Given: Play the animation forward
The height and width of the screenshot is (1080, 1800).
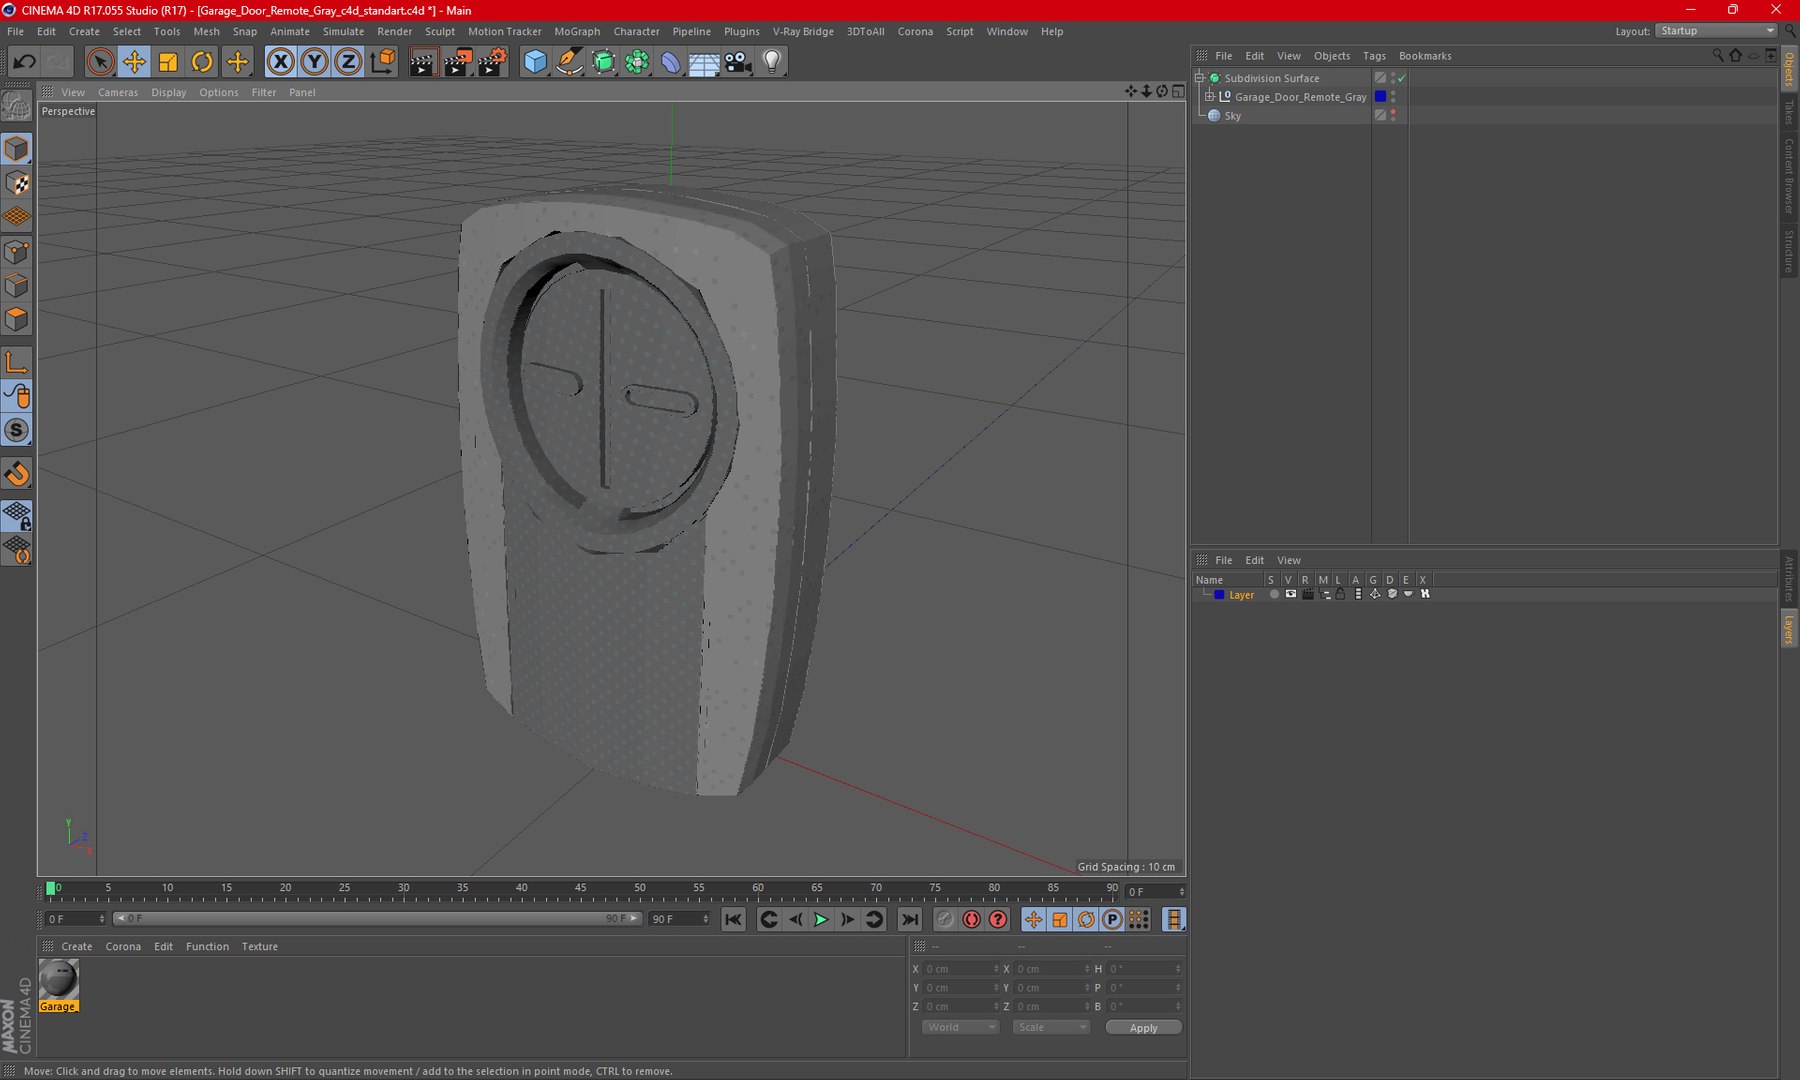Looking at the screenshot, I should pyautogui.click(x=821, y=920).
